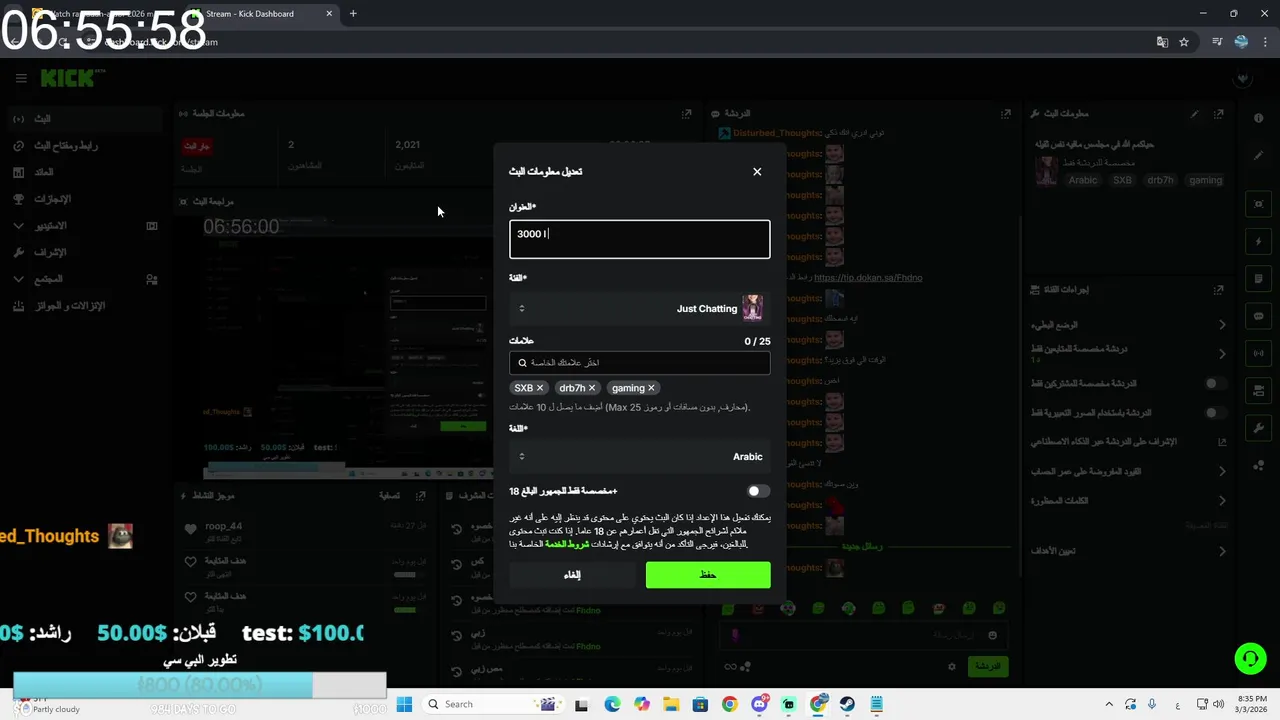Toggle the chat bubble icon in right toolbar

tap(1259, 316)
